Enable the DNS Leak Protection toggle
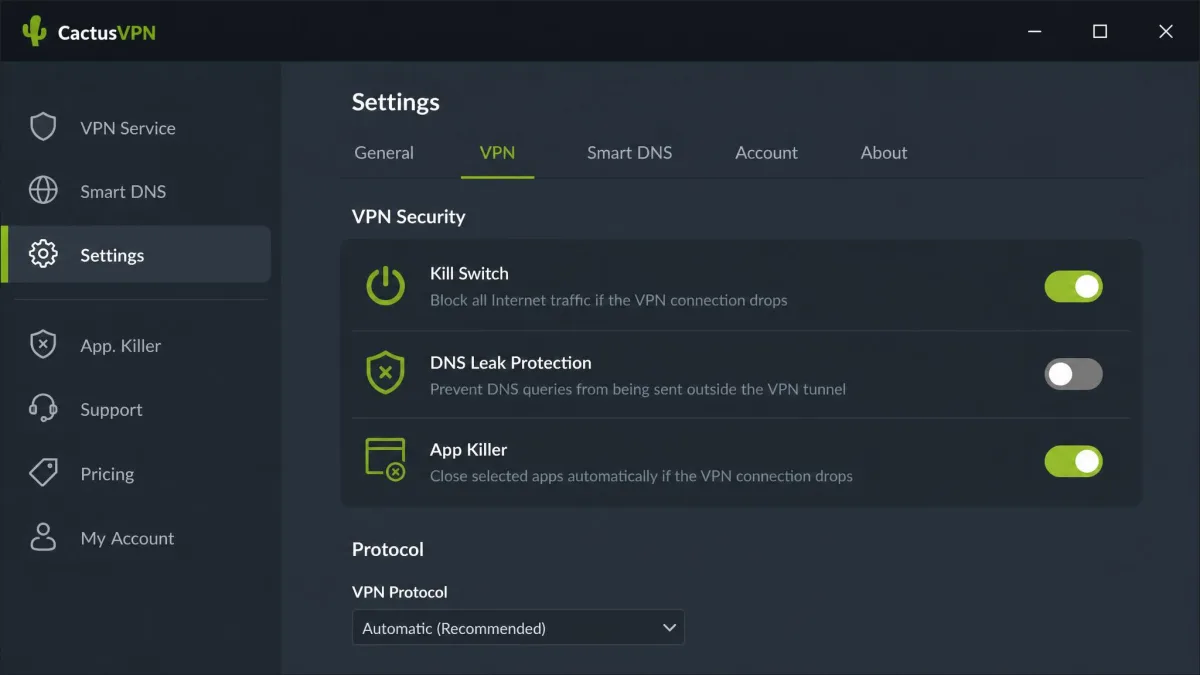This screenshot has width=1200, height=675. click(x=1074, y=374)
